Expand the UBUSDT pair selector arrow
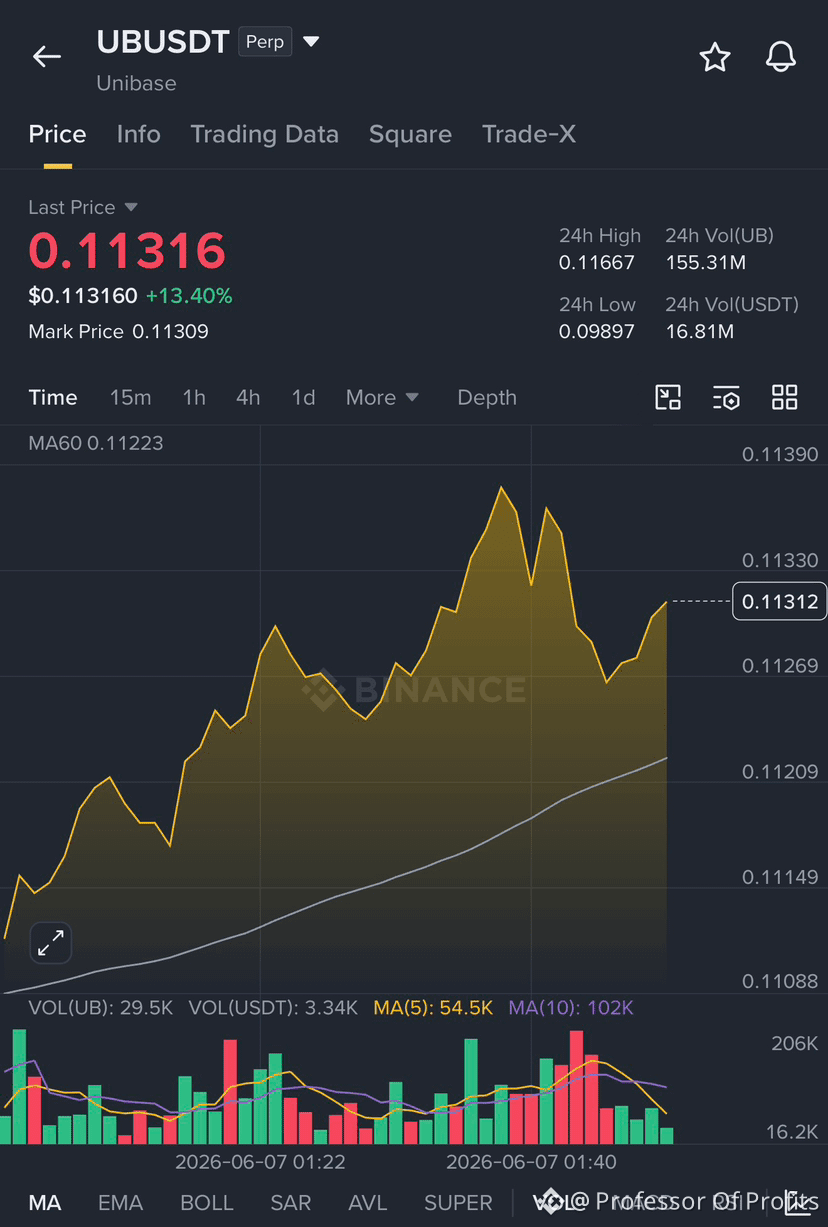 [311, 42]
